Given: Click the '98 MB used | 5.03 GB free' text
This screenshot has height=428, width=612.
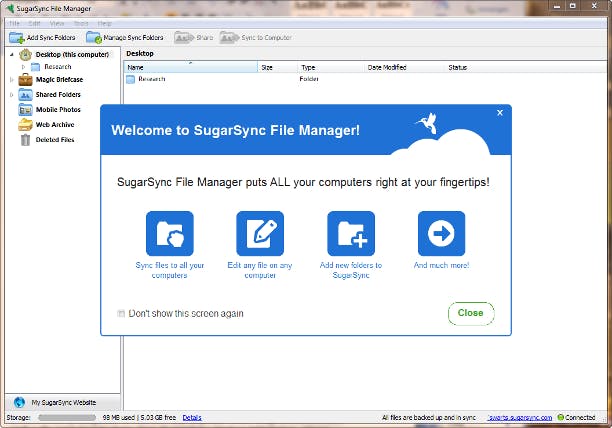Looking at the screenshot, I should pos(139,417).
